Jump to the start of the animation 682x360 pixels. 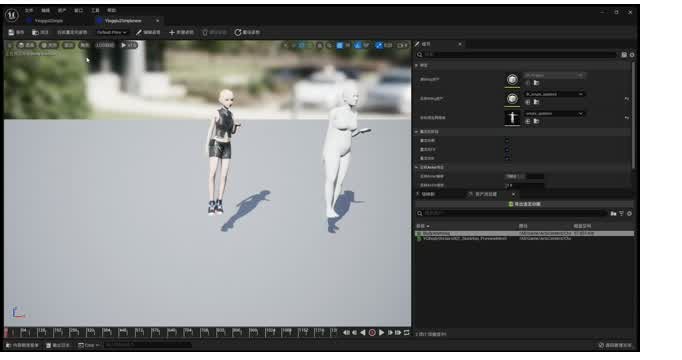click(346, 333)
